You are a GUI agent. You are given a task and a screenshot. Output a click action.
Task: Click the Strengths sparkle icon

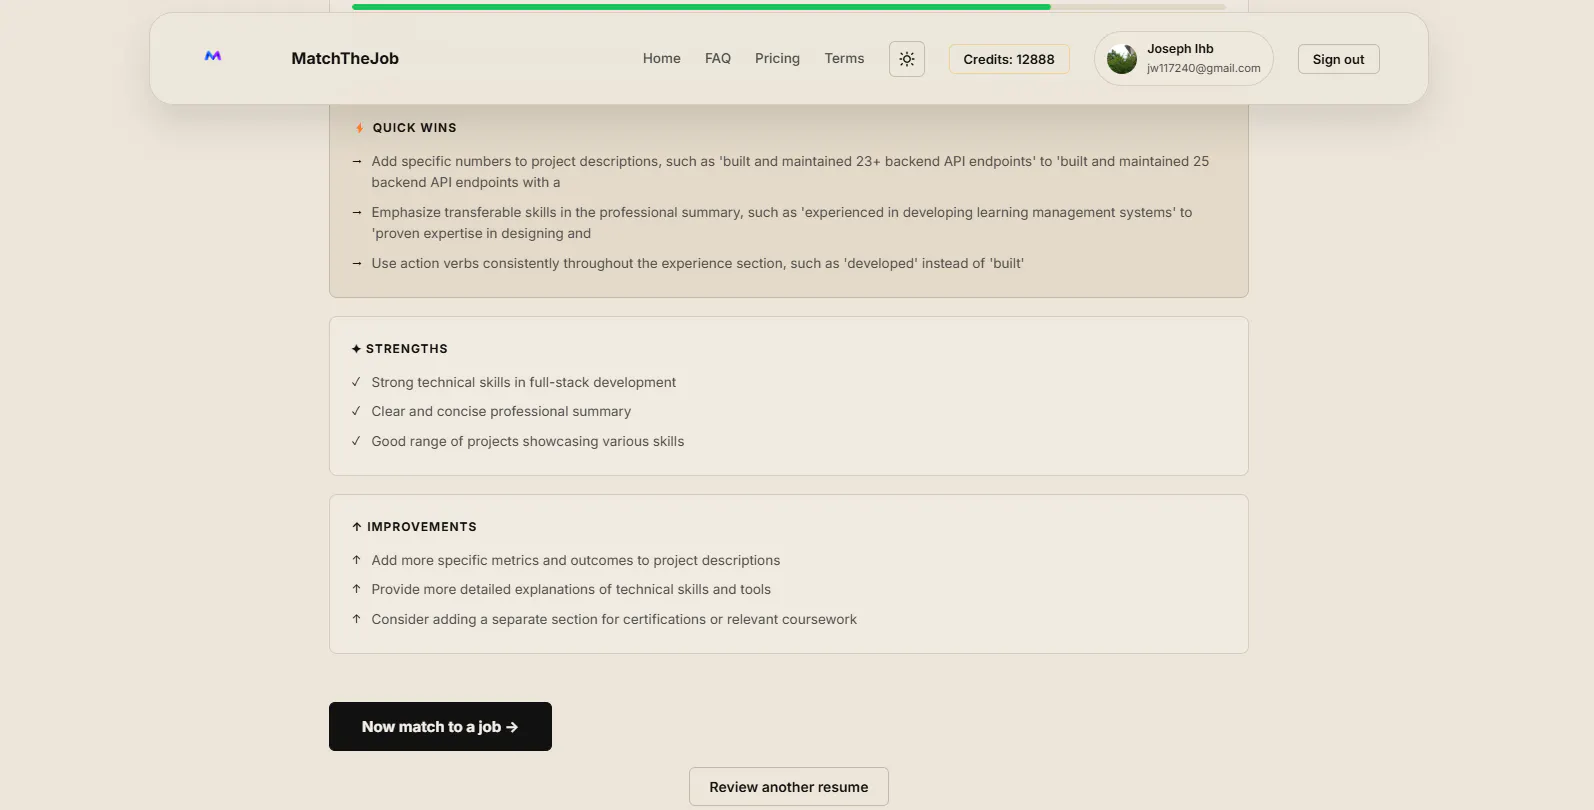coord(356,349)
